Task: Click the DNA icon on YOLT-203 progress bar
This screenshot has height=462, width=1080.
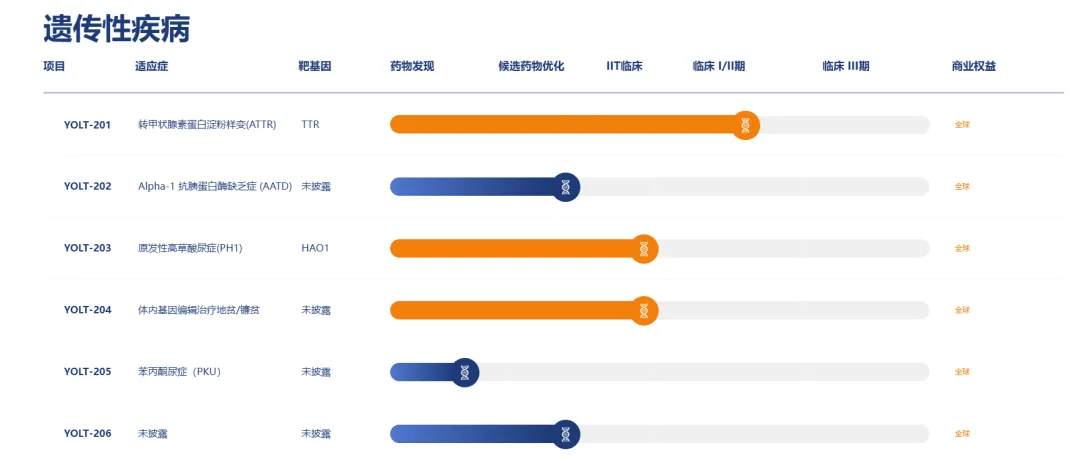Action: point(644,248)
